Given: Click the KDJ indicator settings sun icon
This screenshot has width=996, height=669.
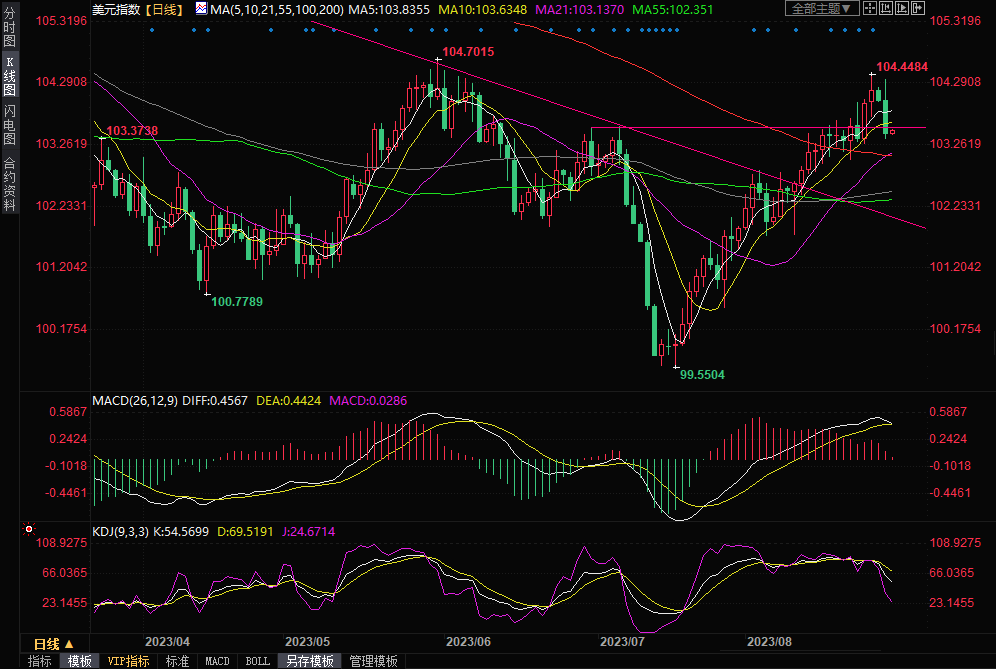Looking at the screenshot, I should click(x=29, y=529).
